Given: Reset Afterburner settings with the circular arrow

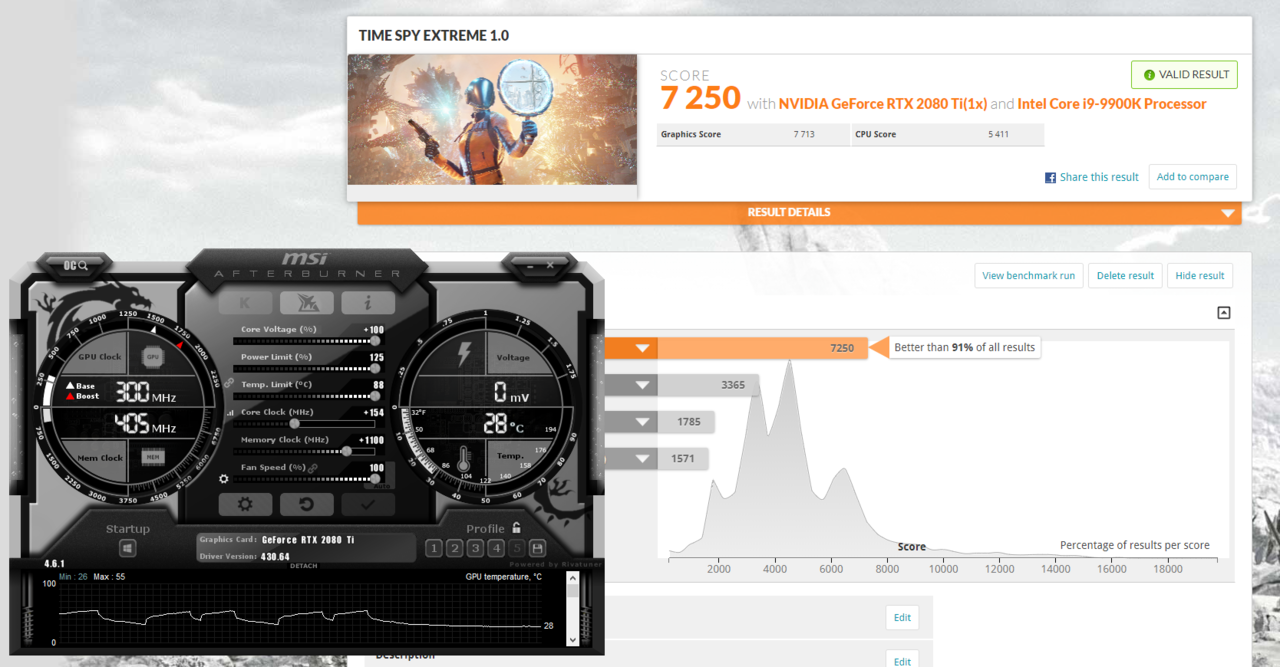Looking at the screenshot, I should pos(306,504).
